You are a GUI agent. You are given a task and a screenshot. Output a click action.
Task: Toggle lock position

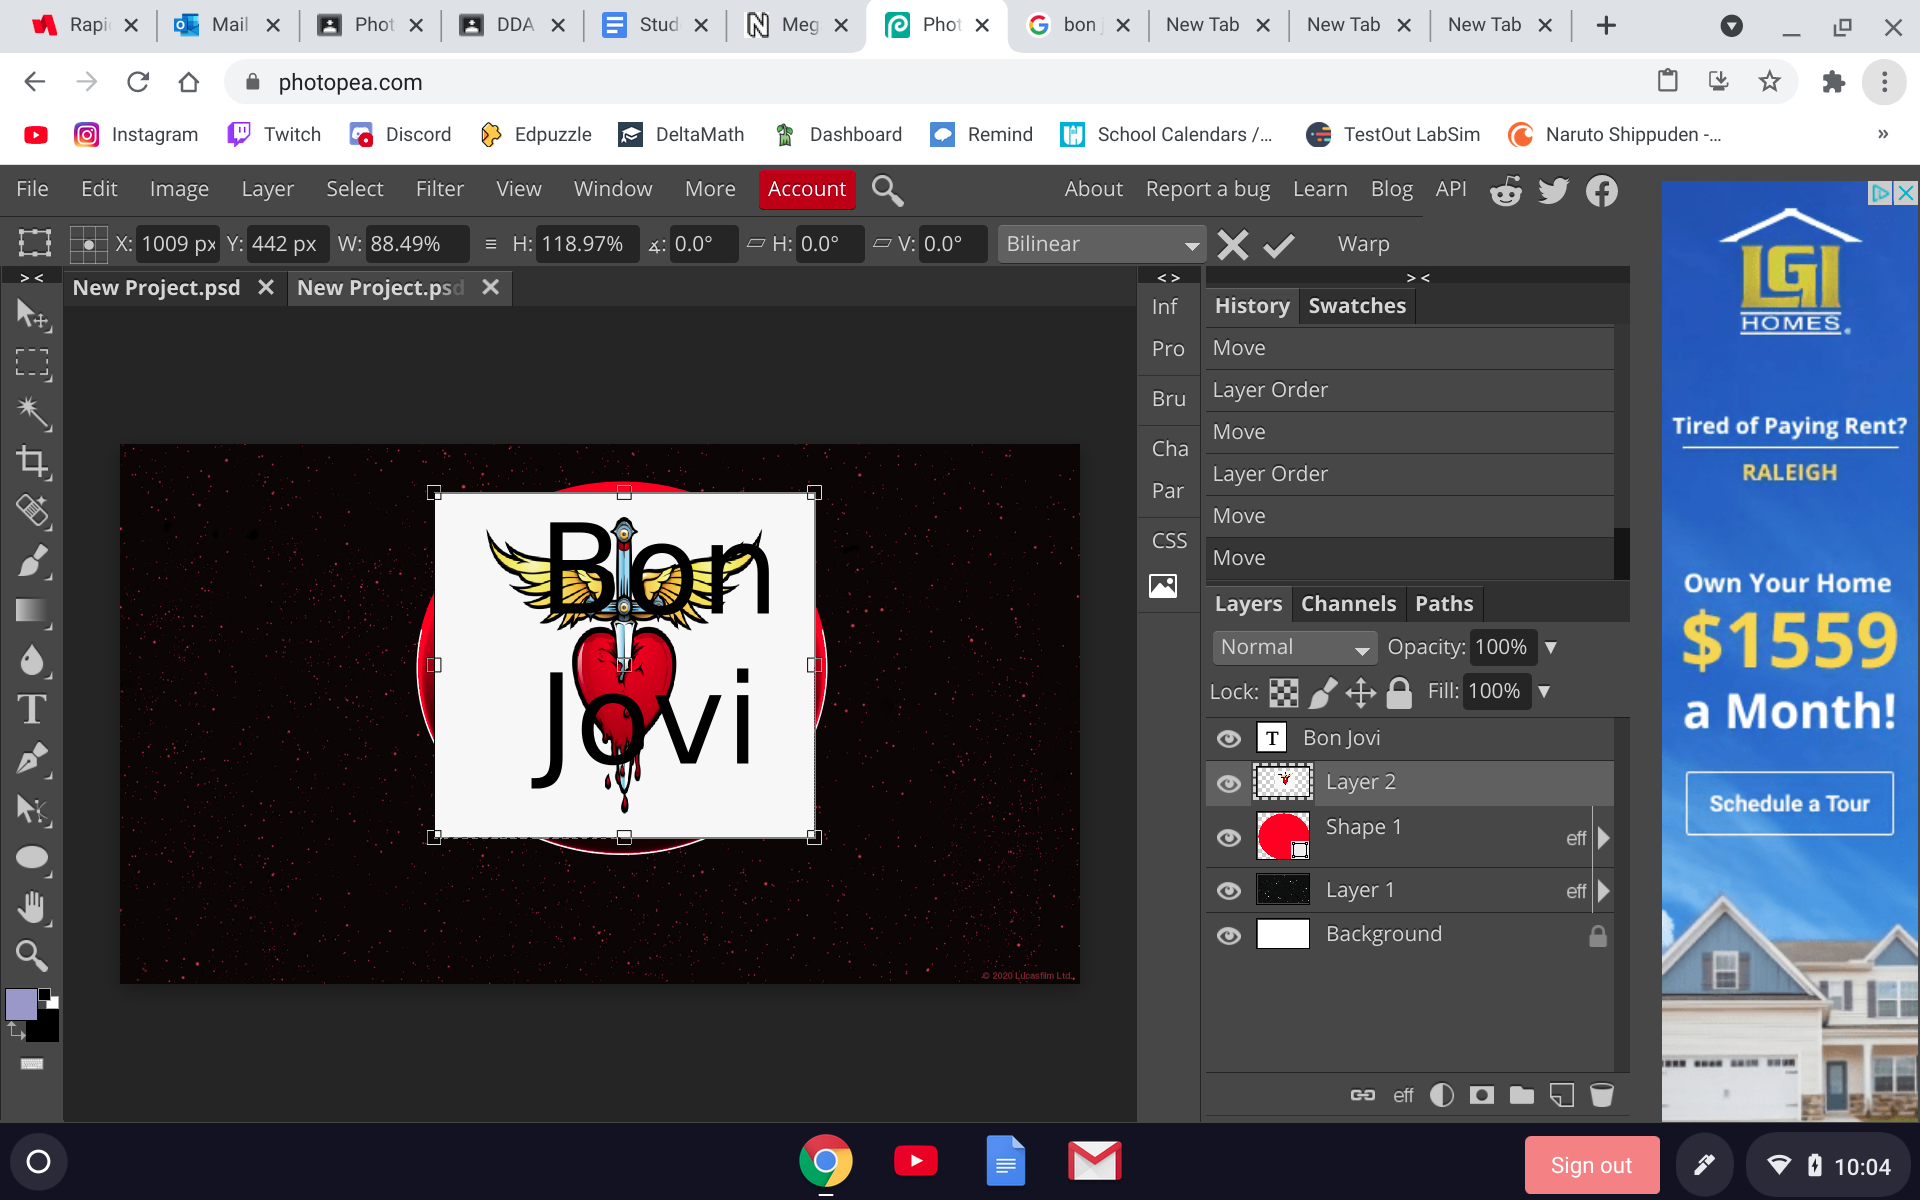(1361, 692)
